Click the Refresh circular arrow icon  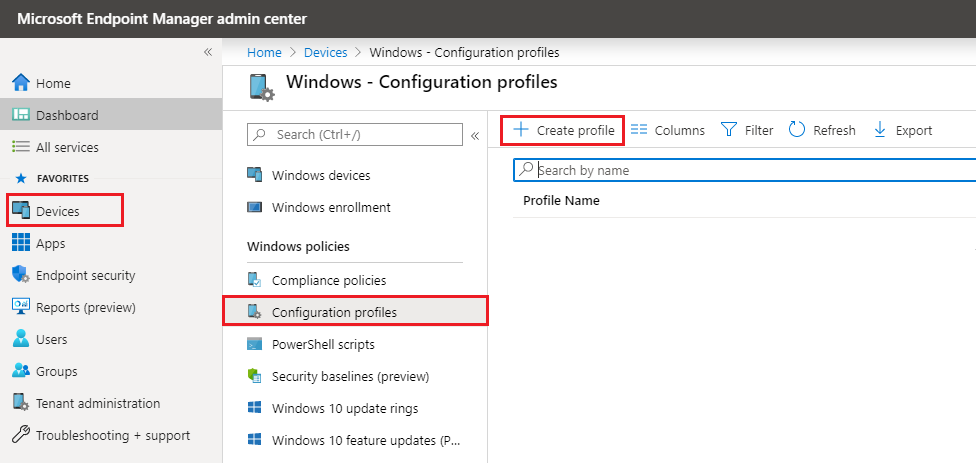[797, 130]
